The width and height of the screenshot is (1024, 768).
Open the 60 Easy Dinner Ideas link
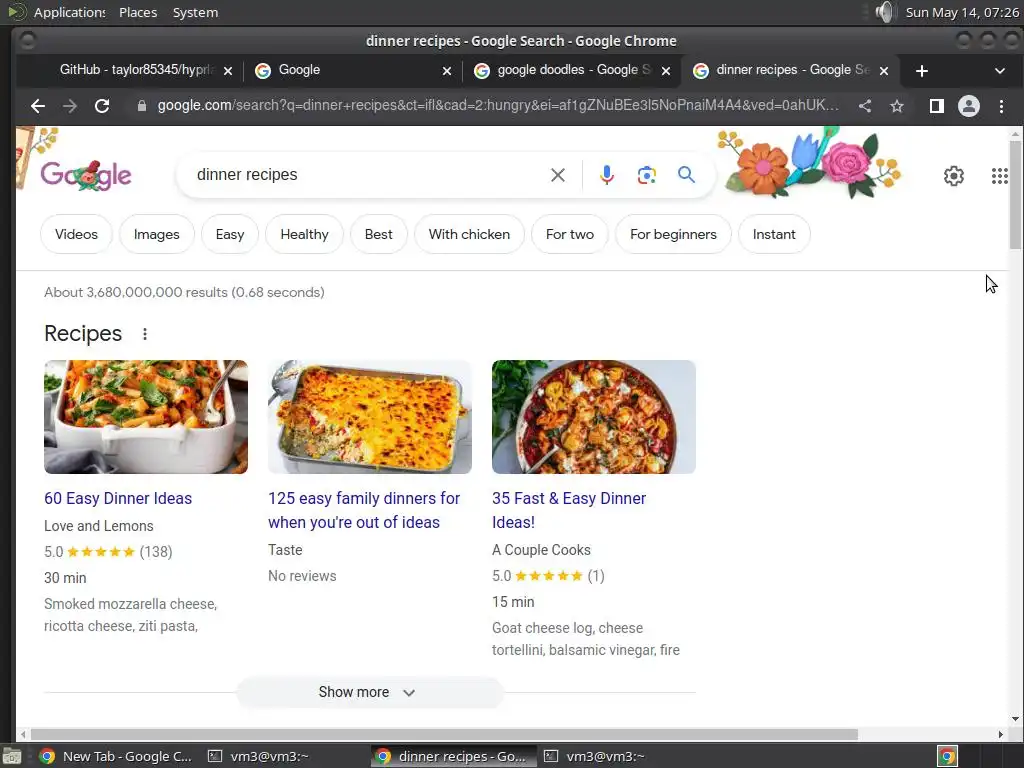(118, 498)
